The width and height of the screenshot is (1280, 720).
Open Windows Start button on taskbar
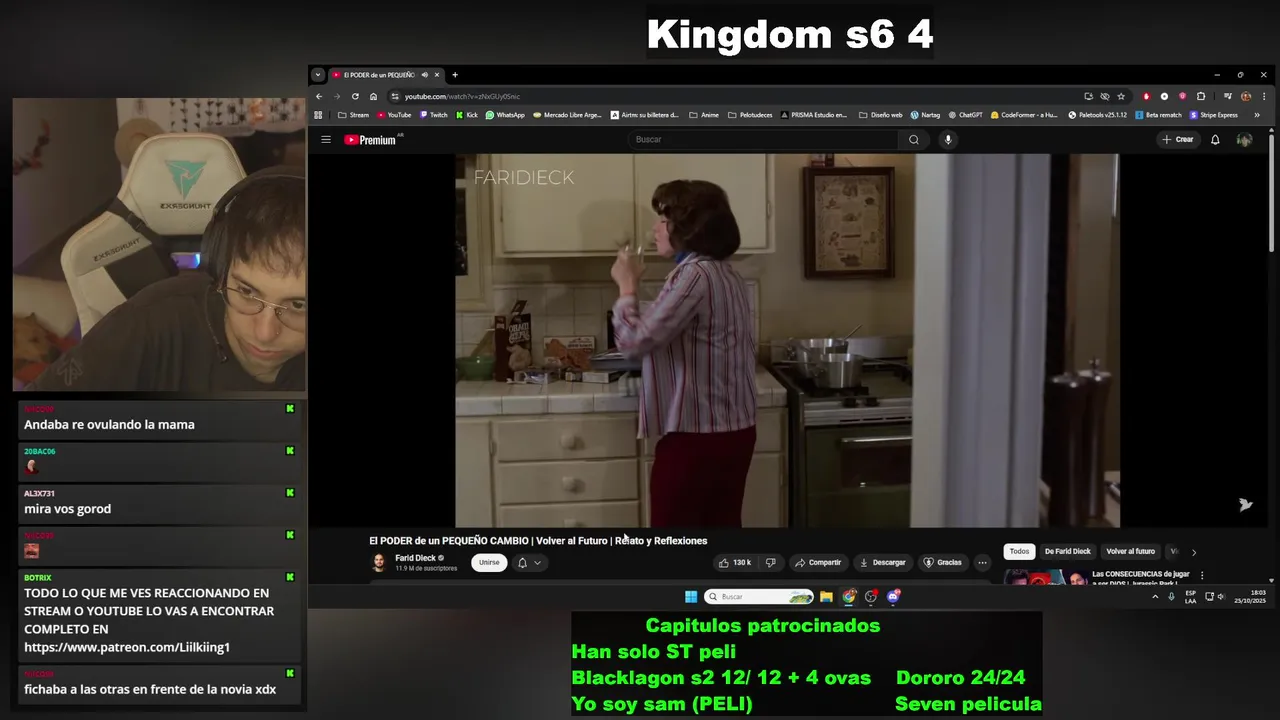pos(691,597)
